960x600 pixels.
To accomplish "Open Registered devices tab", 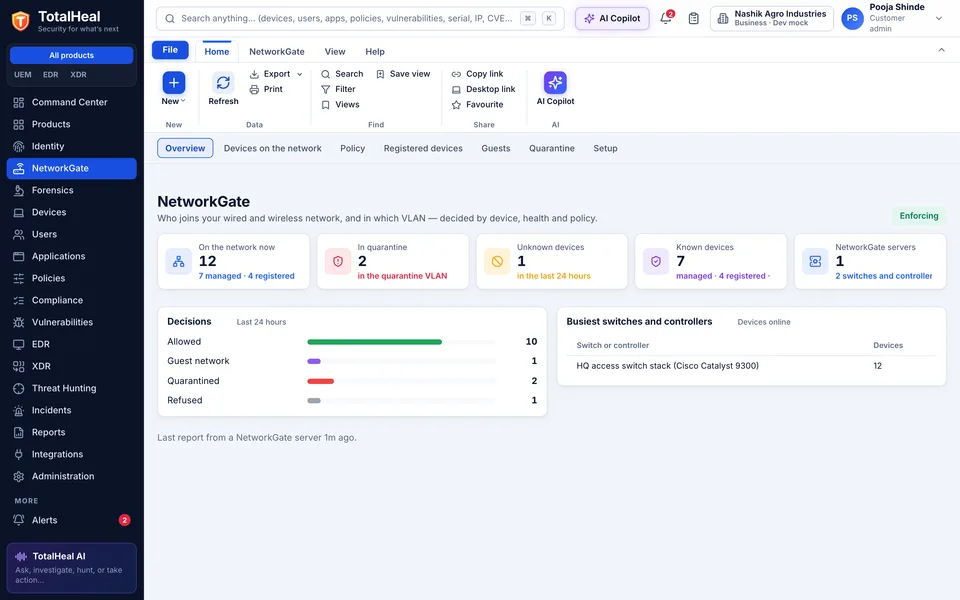I will 423,148.
